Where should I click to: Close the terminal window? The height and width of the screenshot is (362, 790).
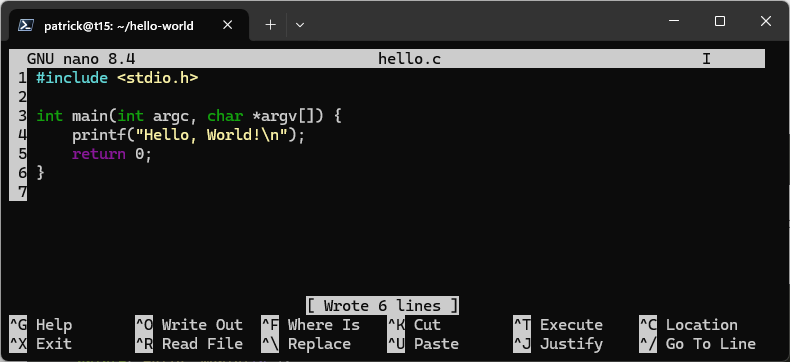pyautogui.click(x=766, y=21)
